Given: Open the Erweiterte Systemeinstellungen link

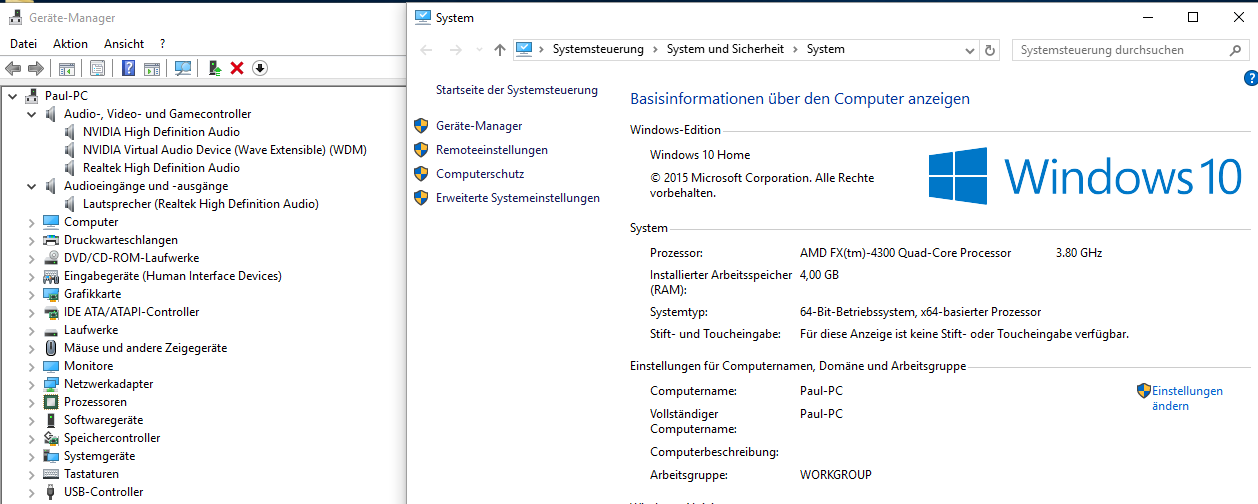Looking at the screenshot, I should click(x=517, y=198).
